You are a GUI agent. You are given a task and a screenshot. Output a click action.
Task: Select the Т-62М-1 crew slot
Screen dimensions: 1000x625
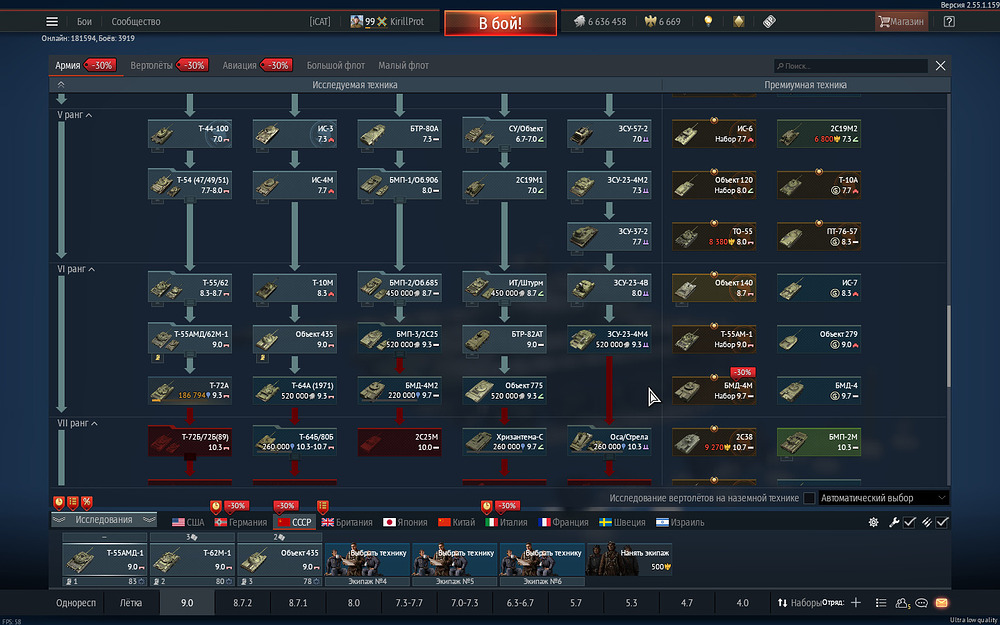coord(193,559)
